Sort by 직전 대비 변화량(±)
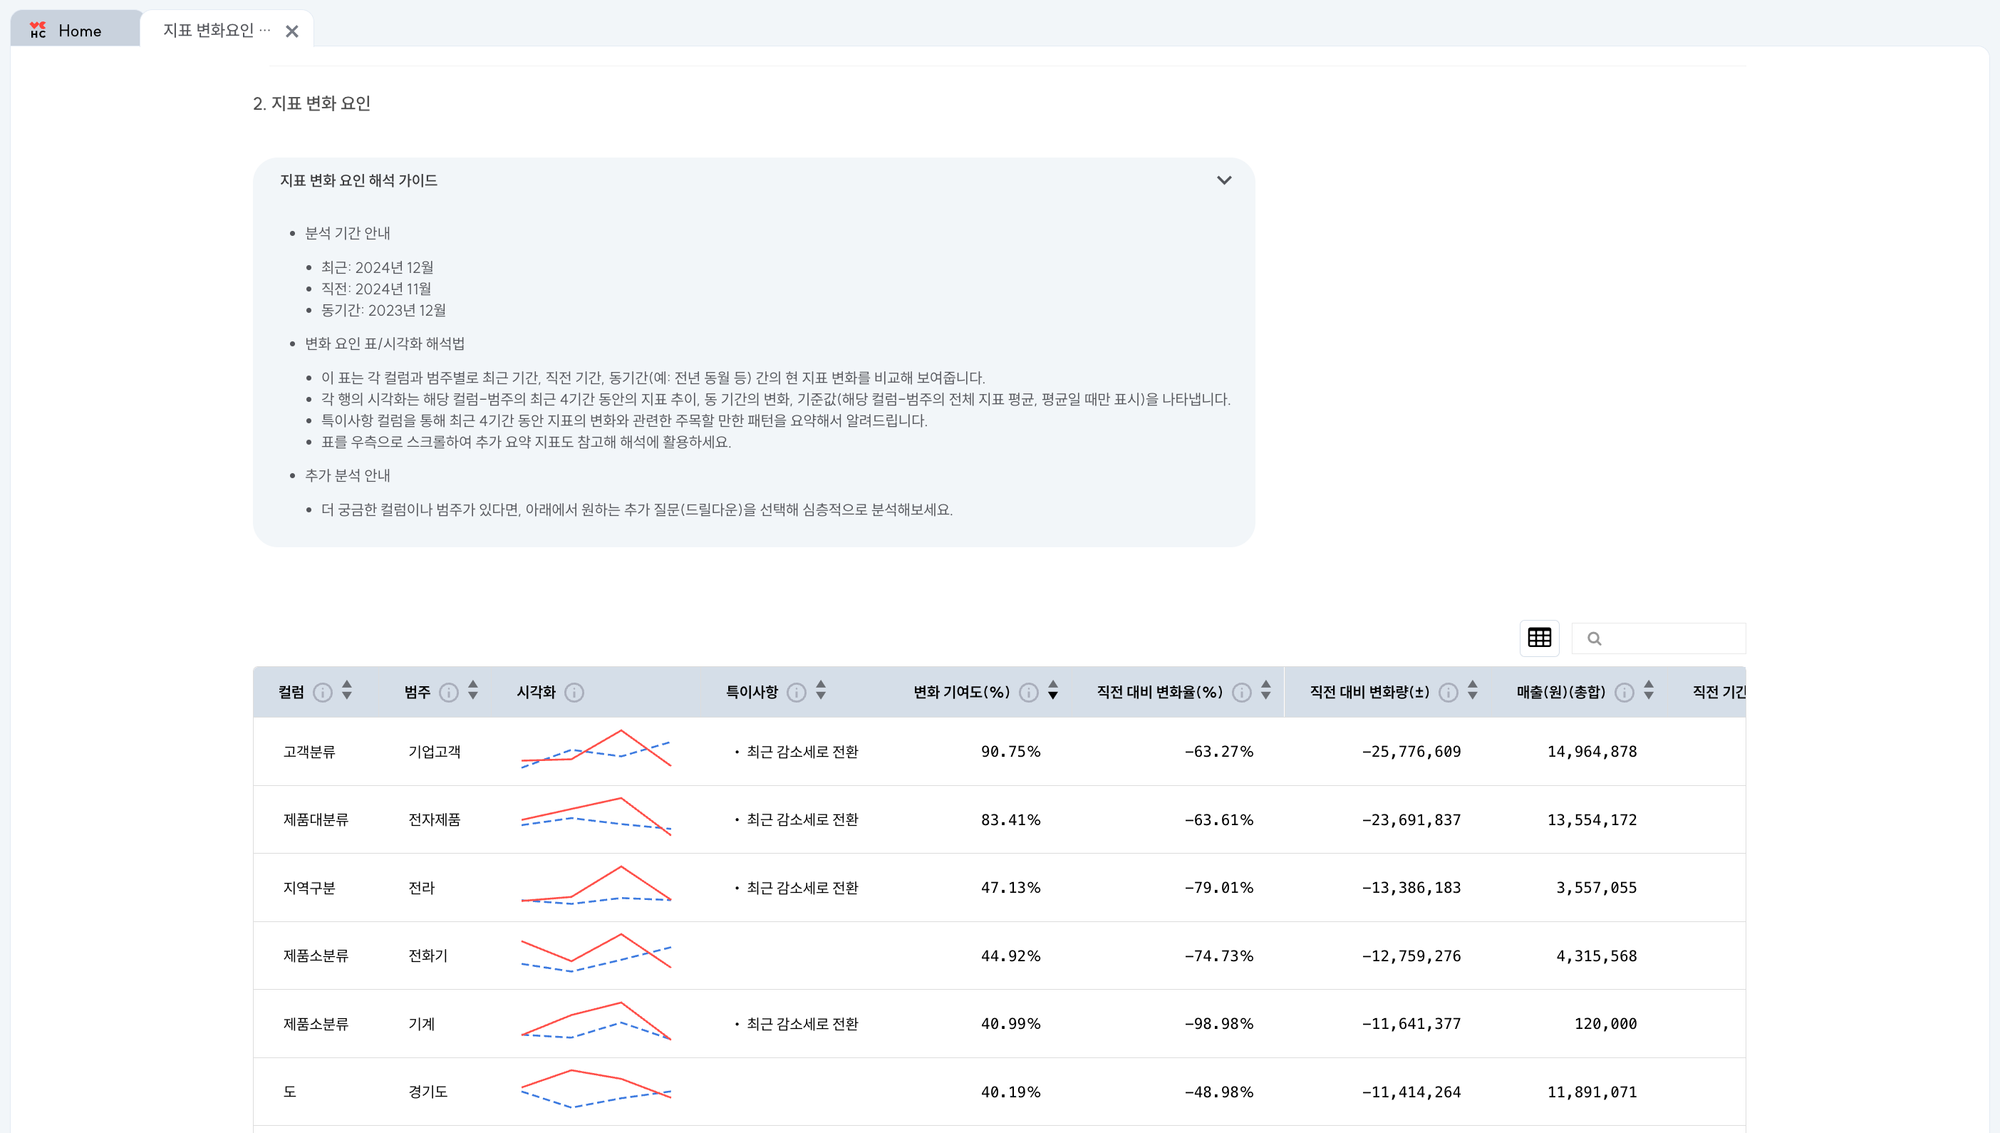This screenshot has width=2000, height=1133. (1473, 691)
